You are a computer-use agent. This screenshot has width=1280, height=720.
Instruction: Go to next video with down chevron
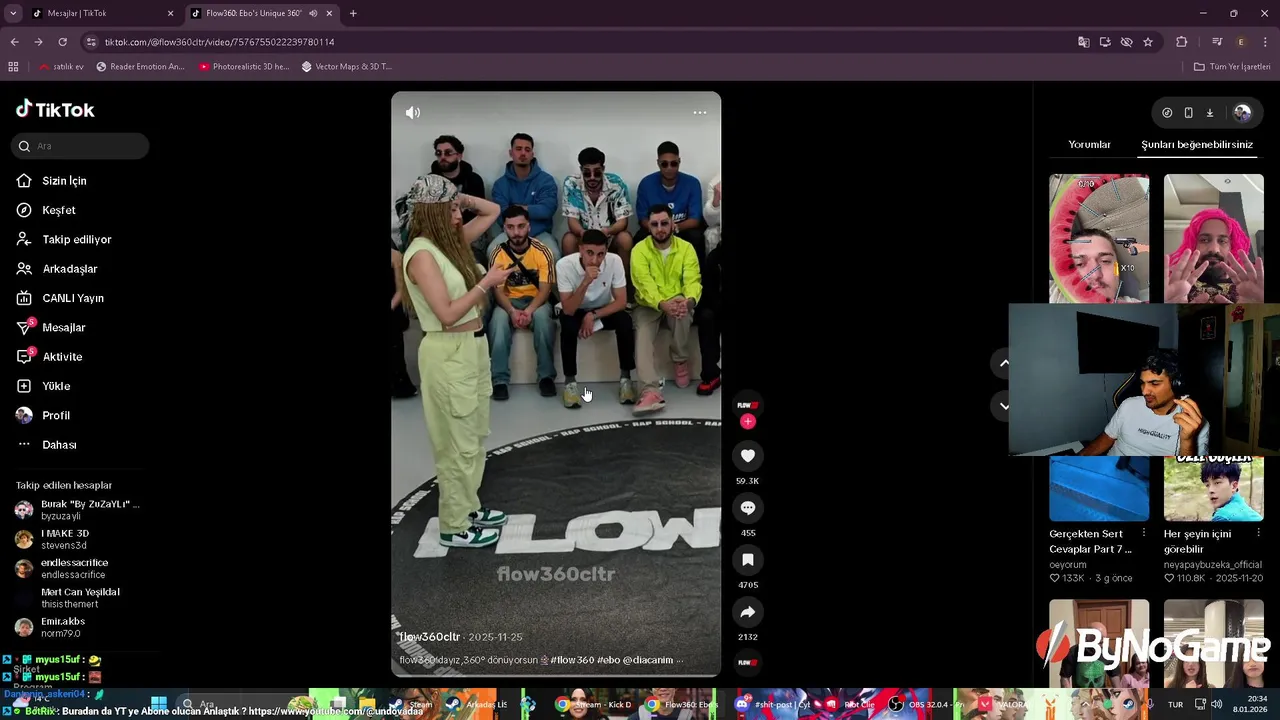(1004, 406)
